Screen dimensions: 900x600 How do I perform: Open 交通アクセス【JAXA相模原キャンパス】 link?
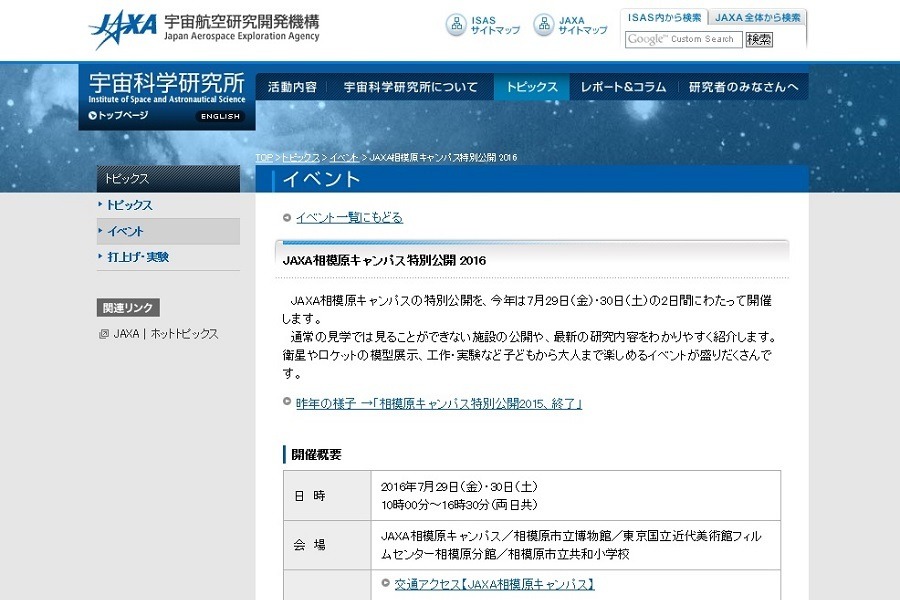494,584
